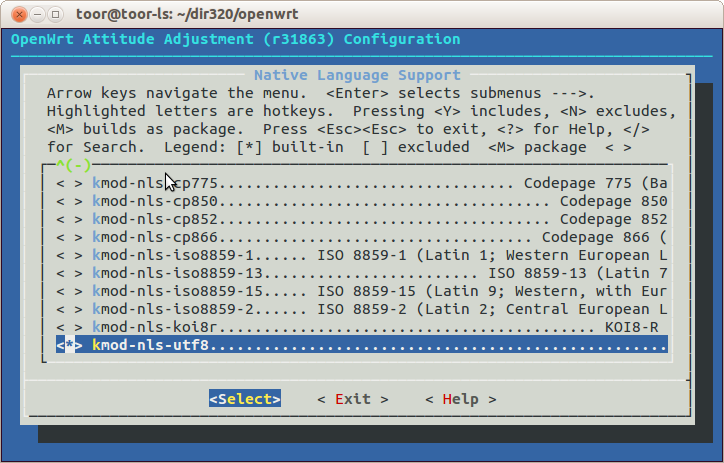Toggle the kmod-nls-cp775 selection brackets
724x463 pixels.
(69, 183)
